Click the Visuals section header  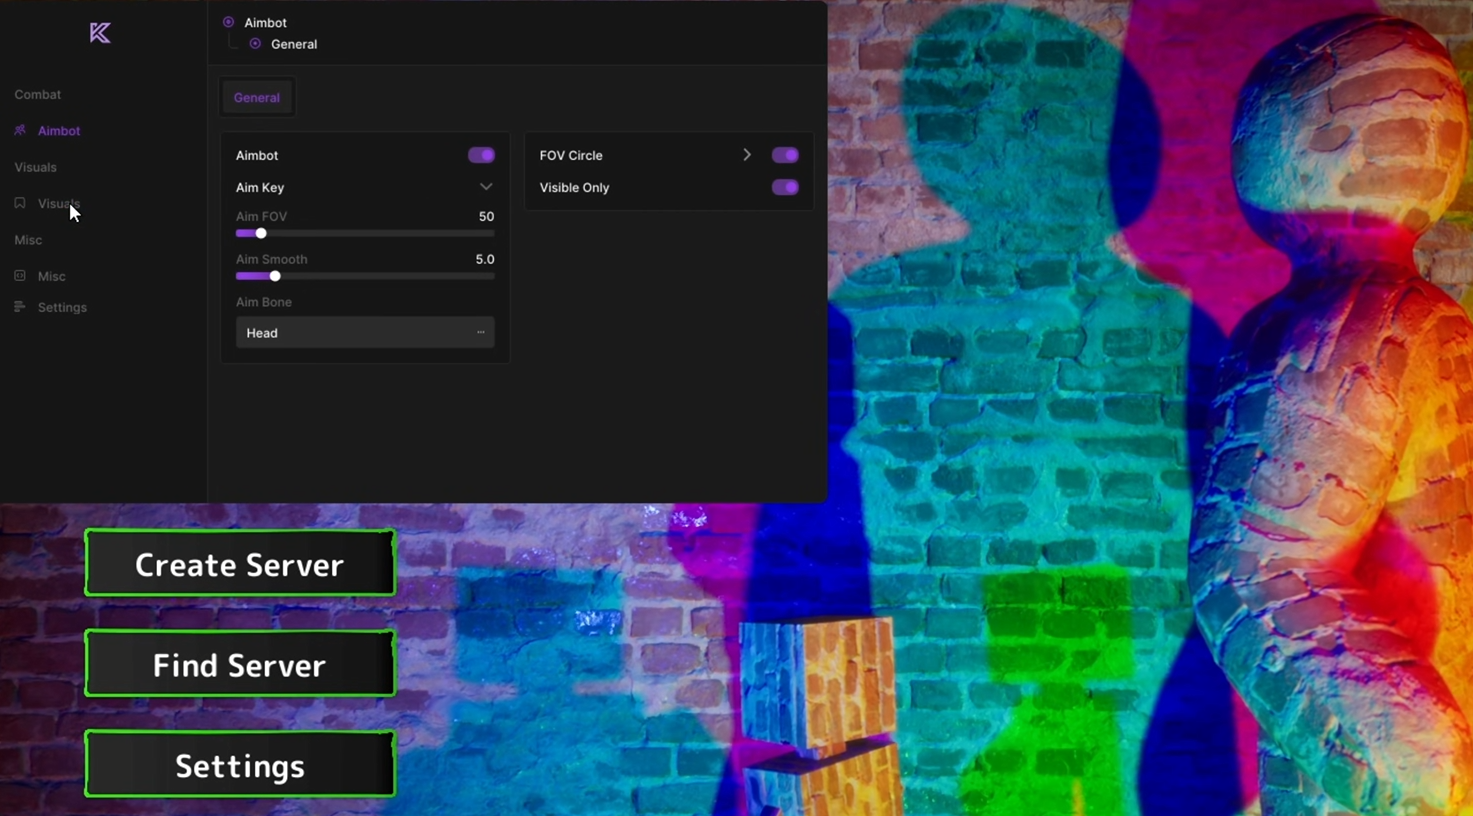click(x=36, y=168)
